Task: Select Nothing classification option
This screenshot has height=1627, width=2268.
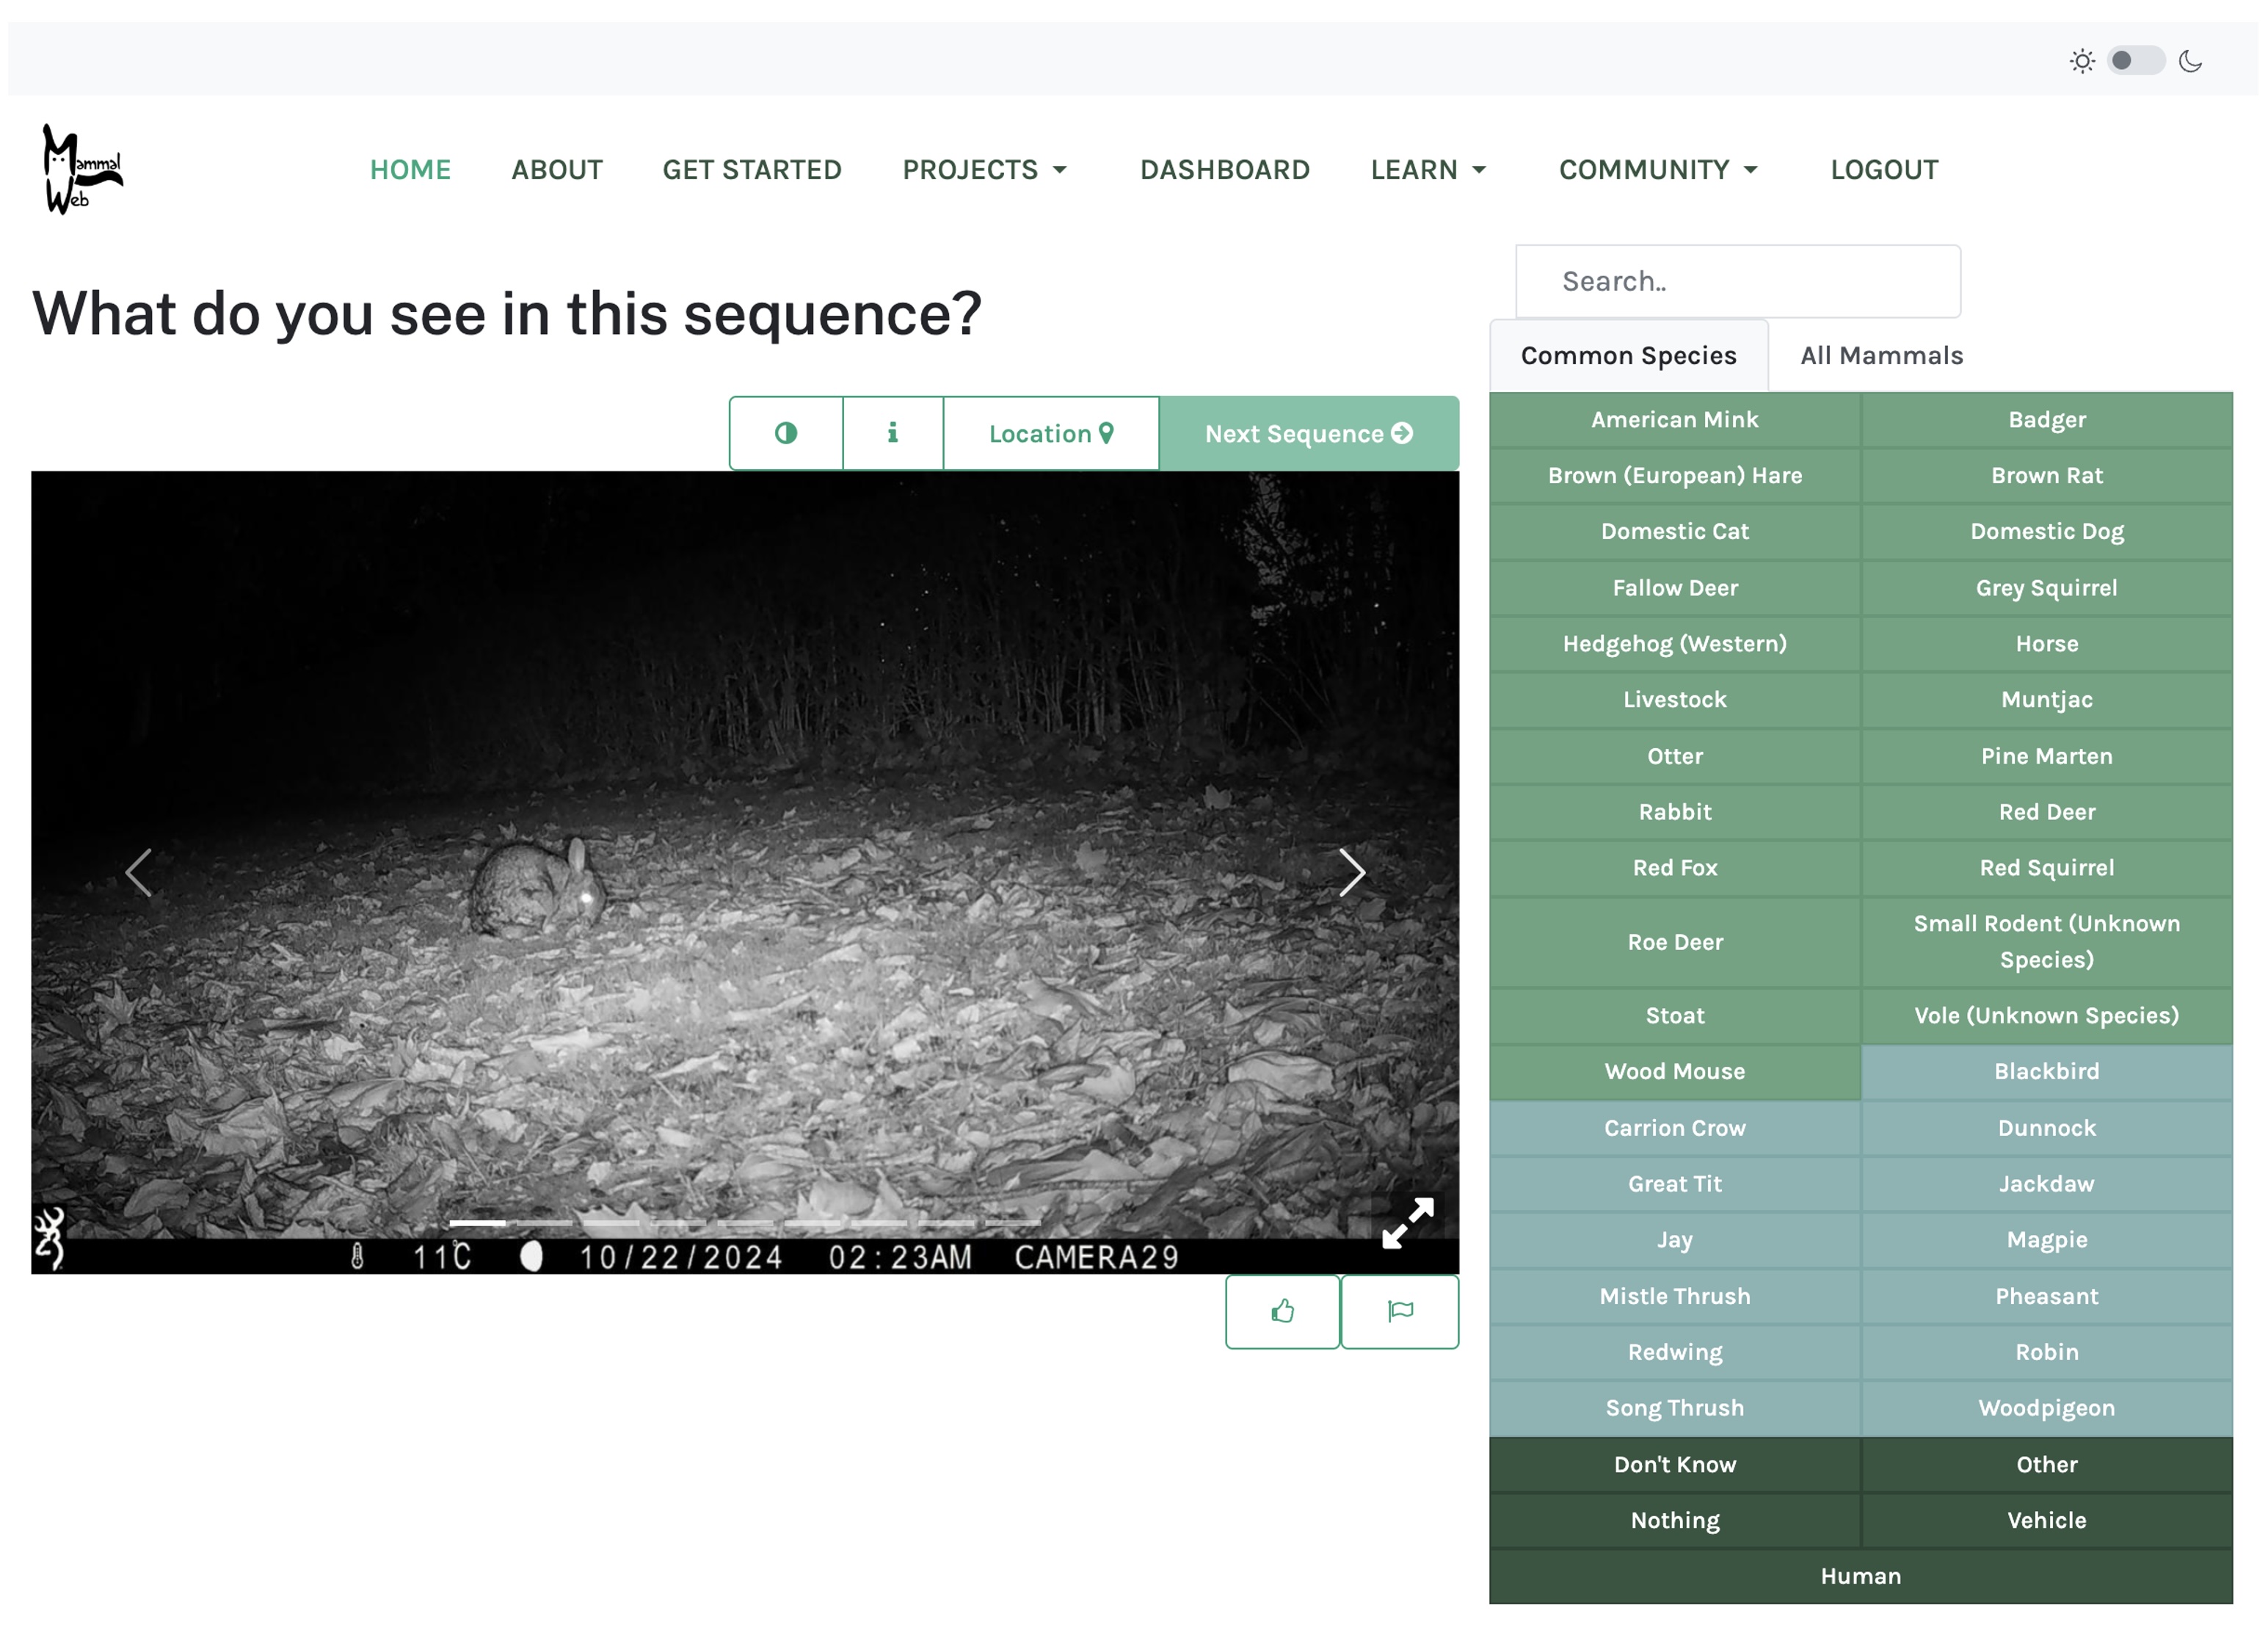Action: coord(1675,1520)
